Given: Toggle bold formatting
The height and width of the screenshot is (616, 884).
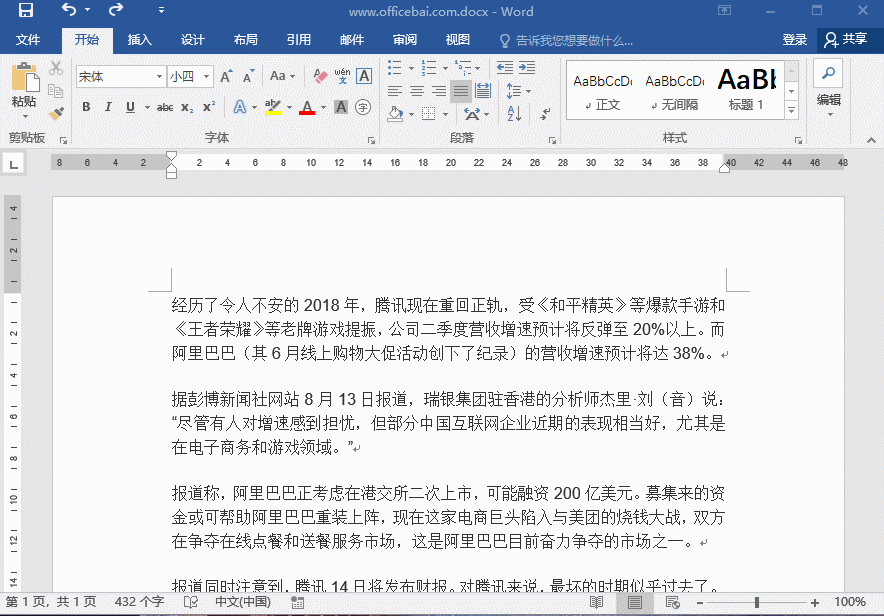Looking at the screenshot, I should (86, 107).
